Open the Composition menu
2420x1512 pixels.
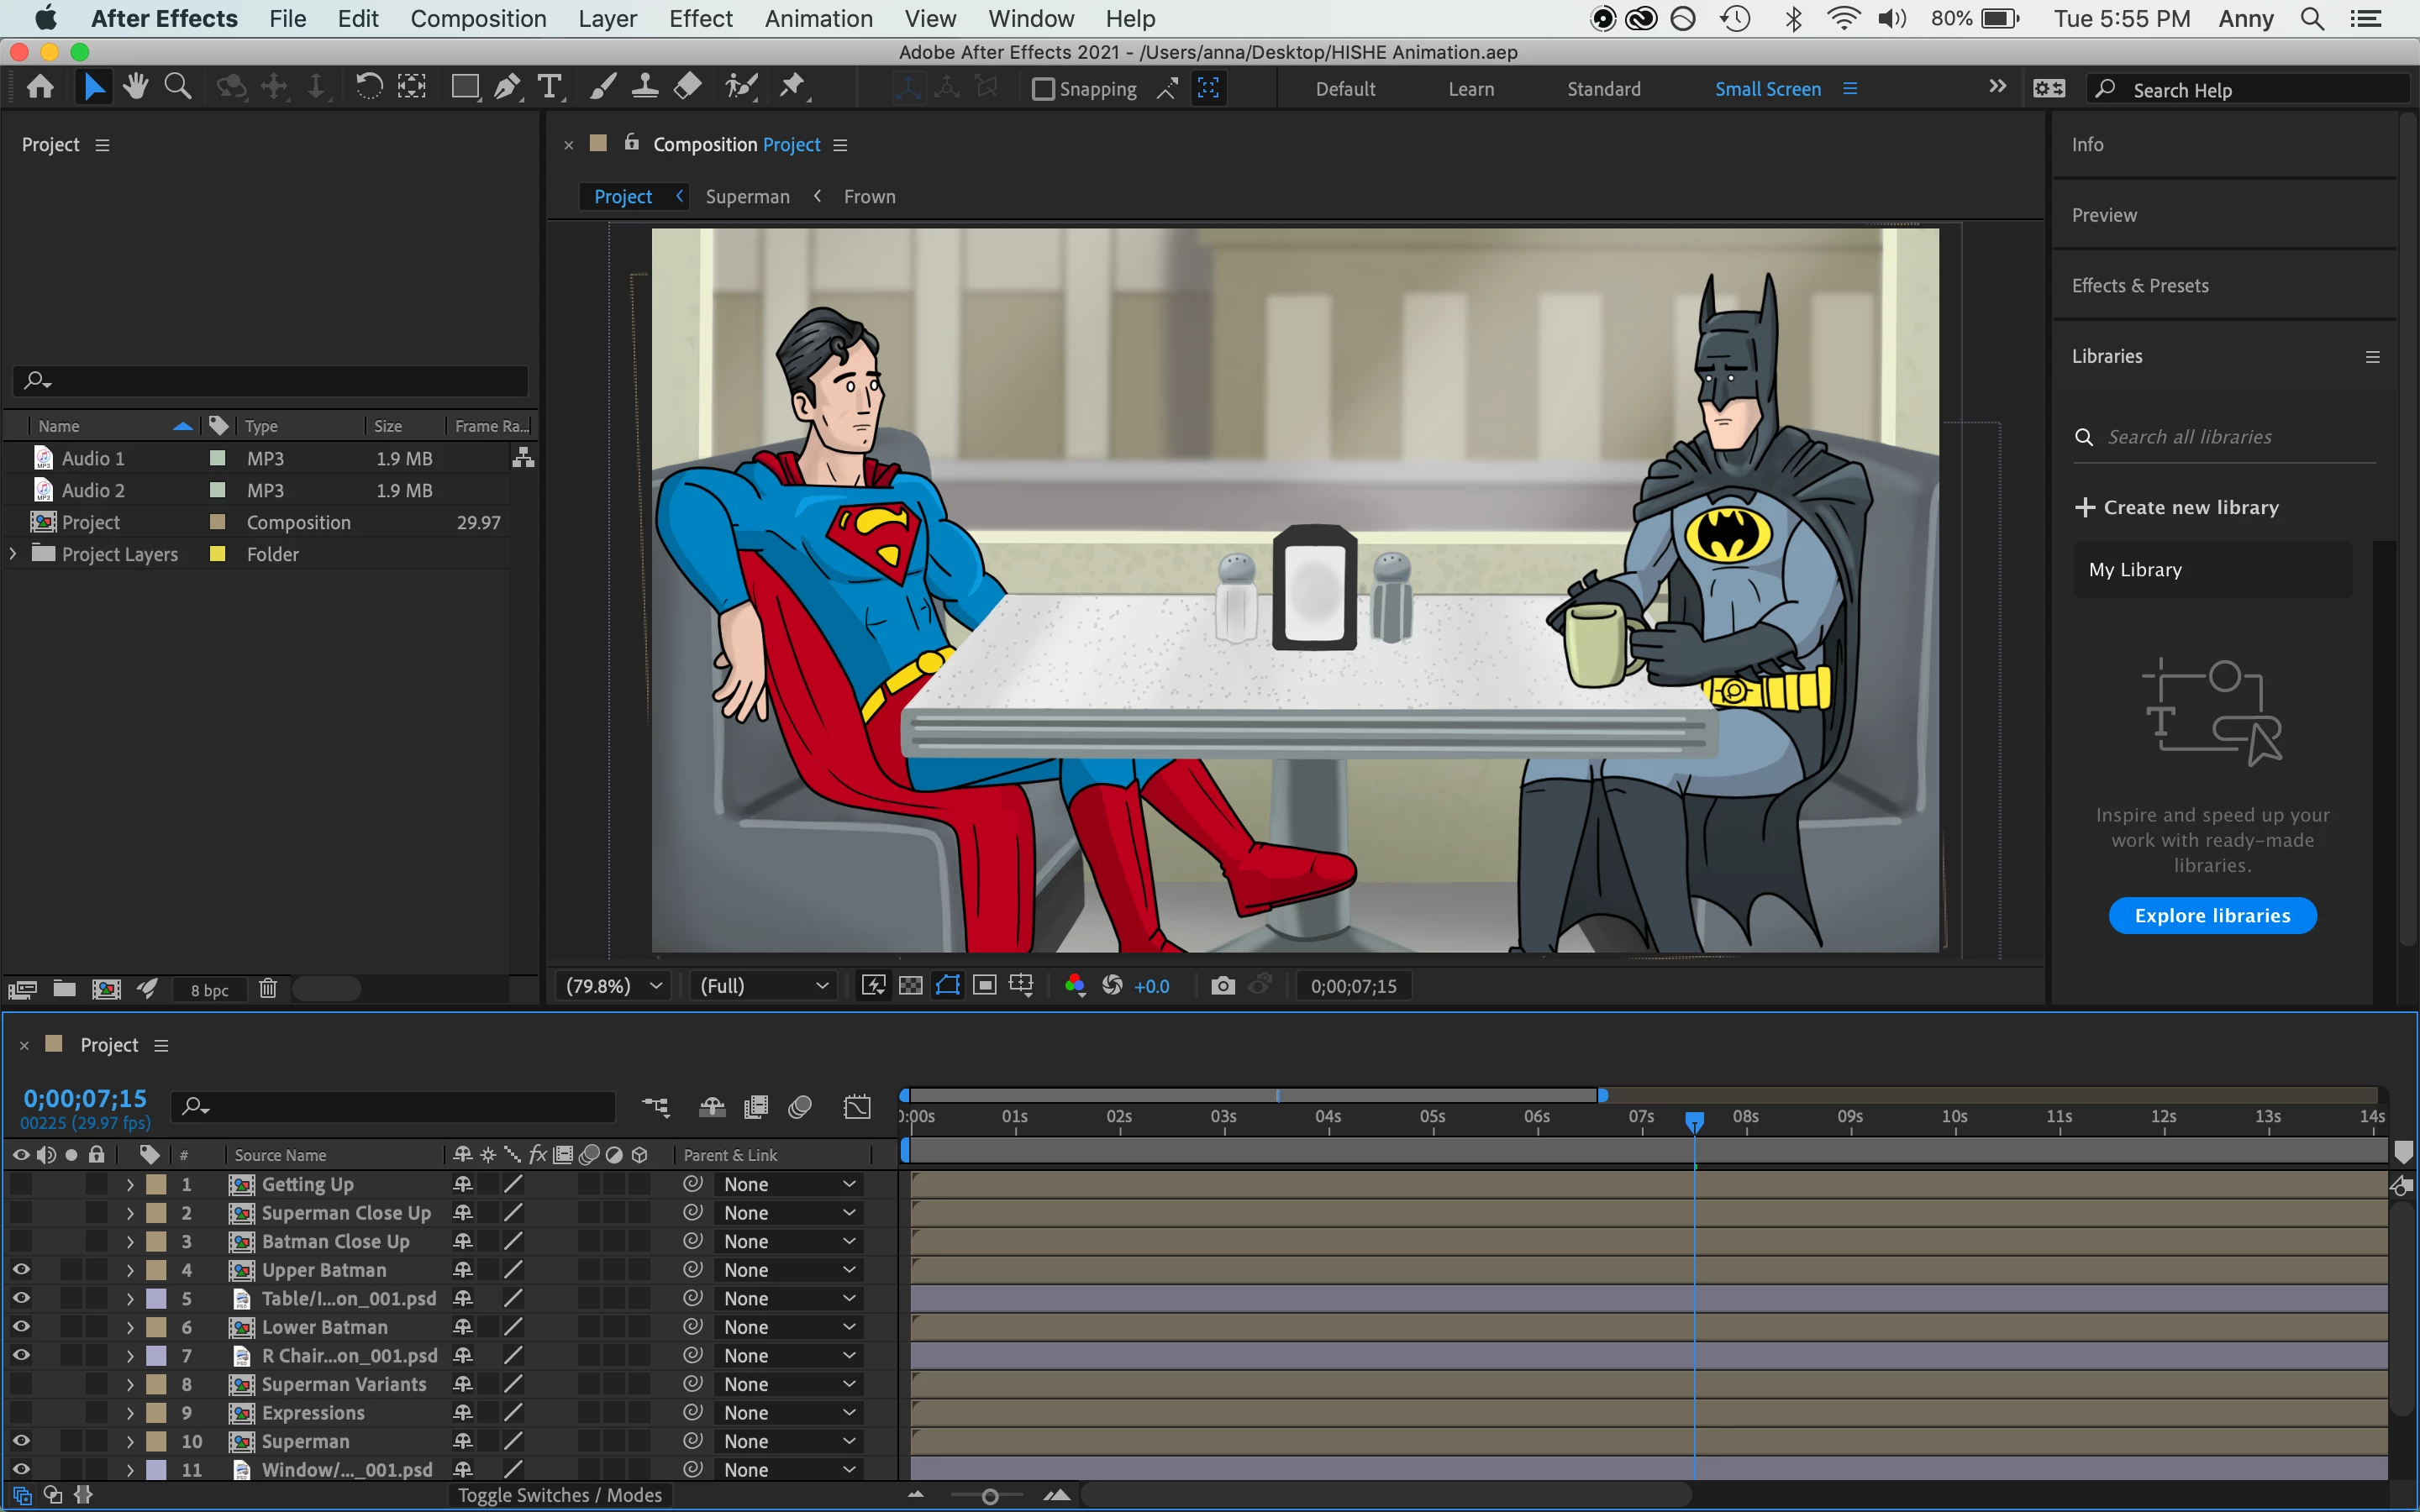[478, 18]
